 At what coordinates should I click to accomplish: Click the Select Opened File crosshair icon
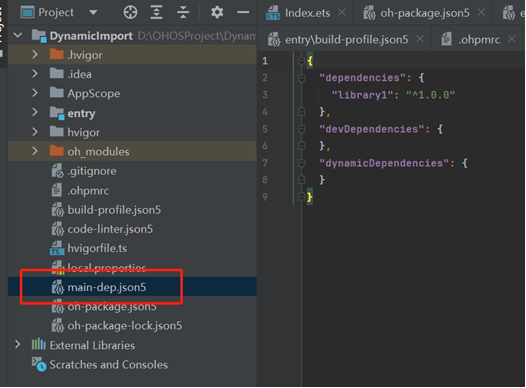pyautogui.click(x=130, y=13)
